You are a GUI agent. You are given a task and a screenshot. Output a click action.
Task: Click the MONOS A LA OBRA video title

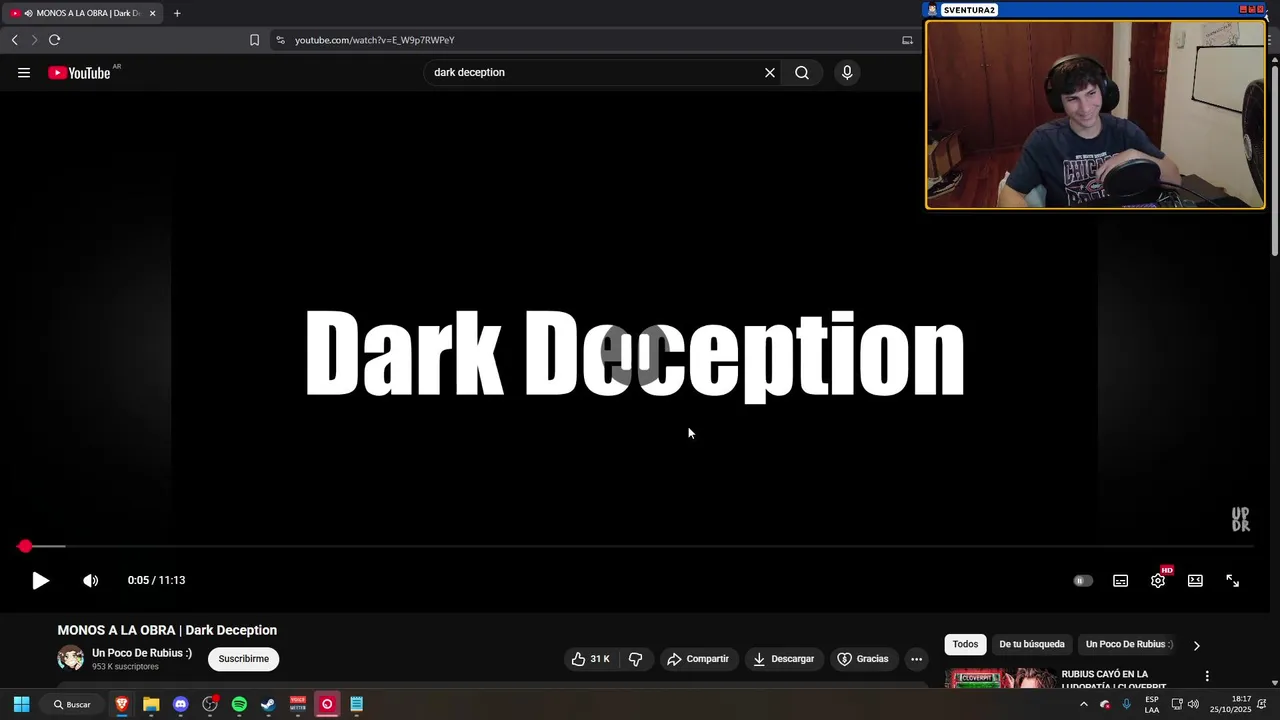[x=167, y=630]
